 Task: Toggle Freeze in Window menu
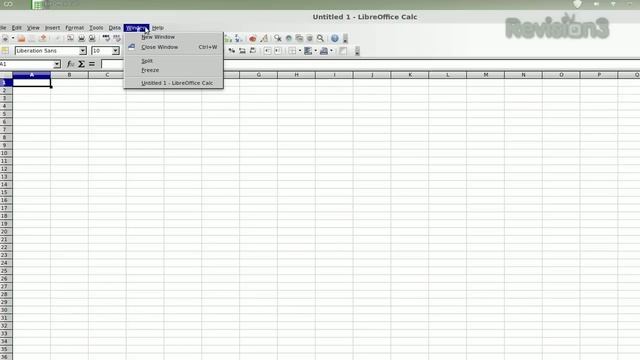click(150, 70)
